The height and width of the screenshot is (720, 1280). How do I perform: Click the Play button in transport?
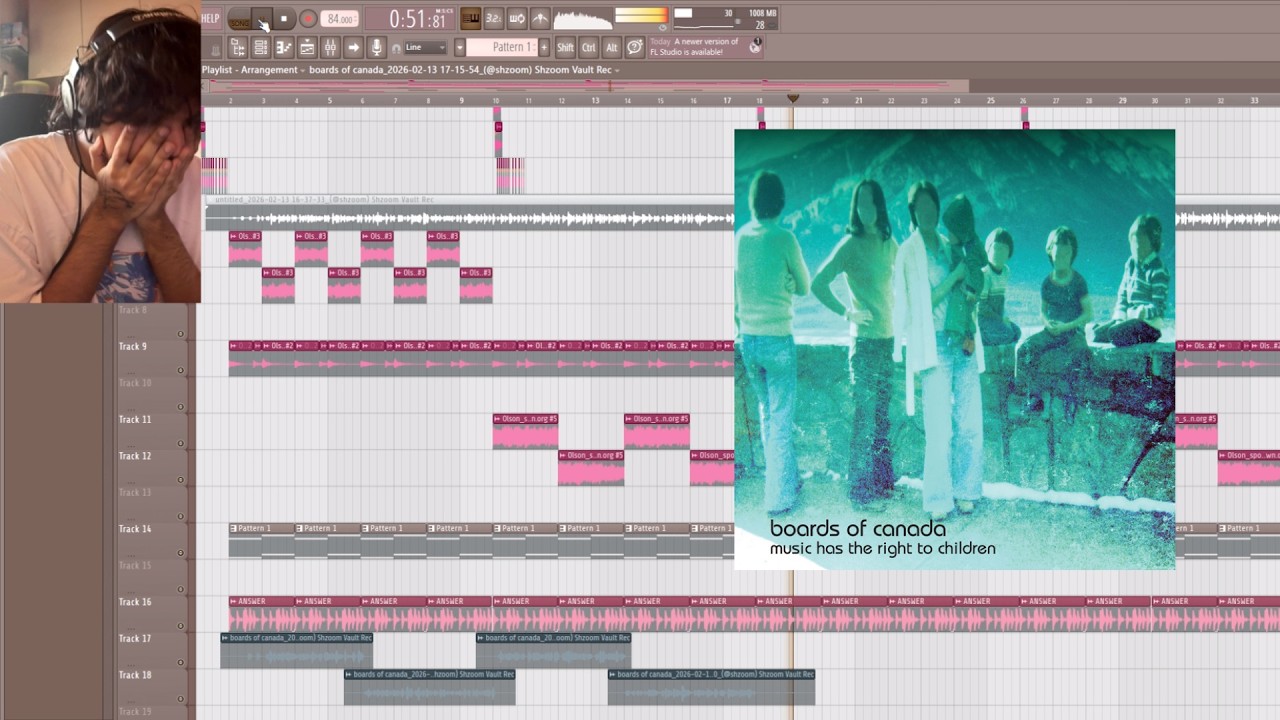point(262,19)
